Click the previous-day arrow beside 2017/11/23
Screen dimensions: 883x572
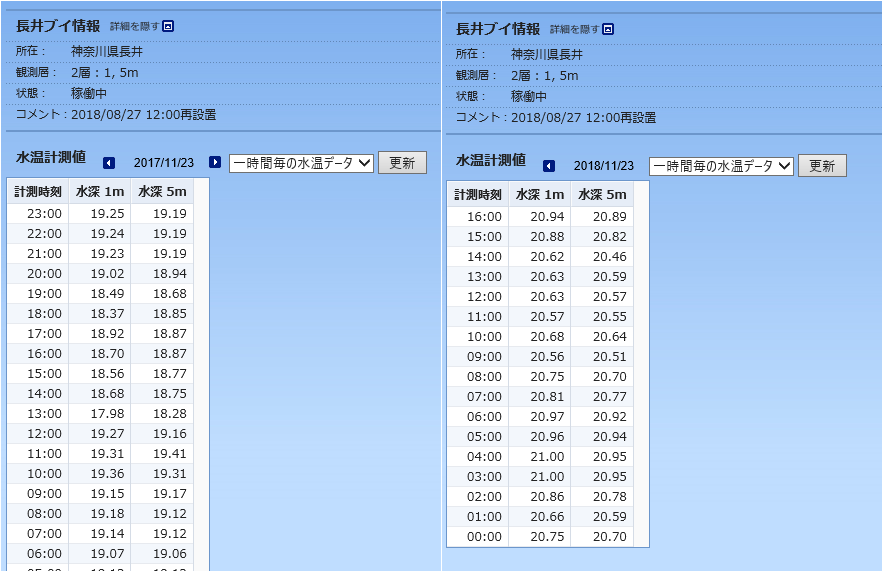tap(109, 163)
